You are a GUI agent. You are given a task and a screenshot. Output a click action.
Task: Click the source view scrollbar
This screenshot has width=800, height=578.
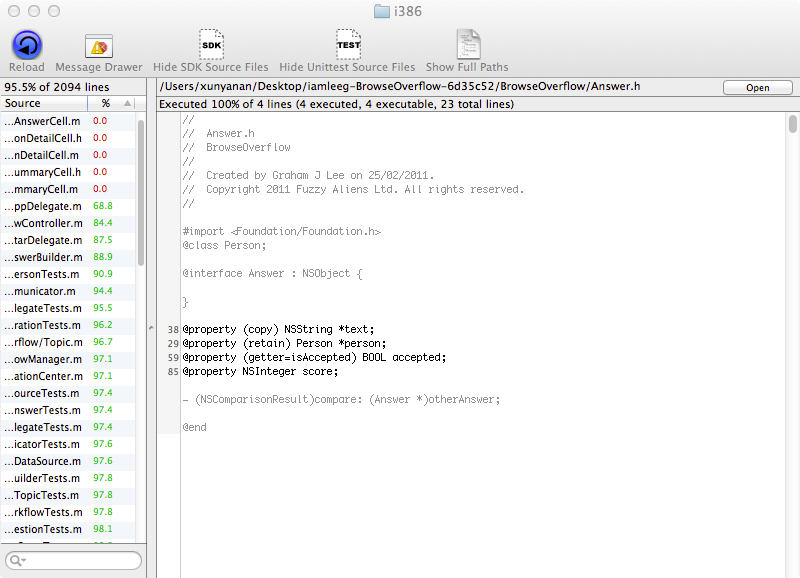pos(792,124)
